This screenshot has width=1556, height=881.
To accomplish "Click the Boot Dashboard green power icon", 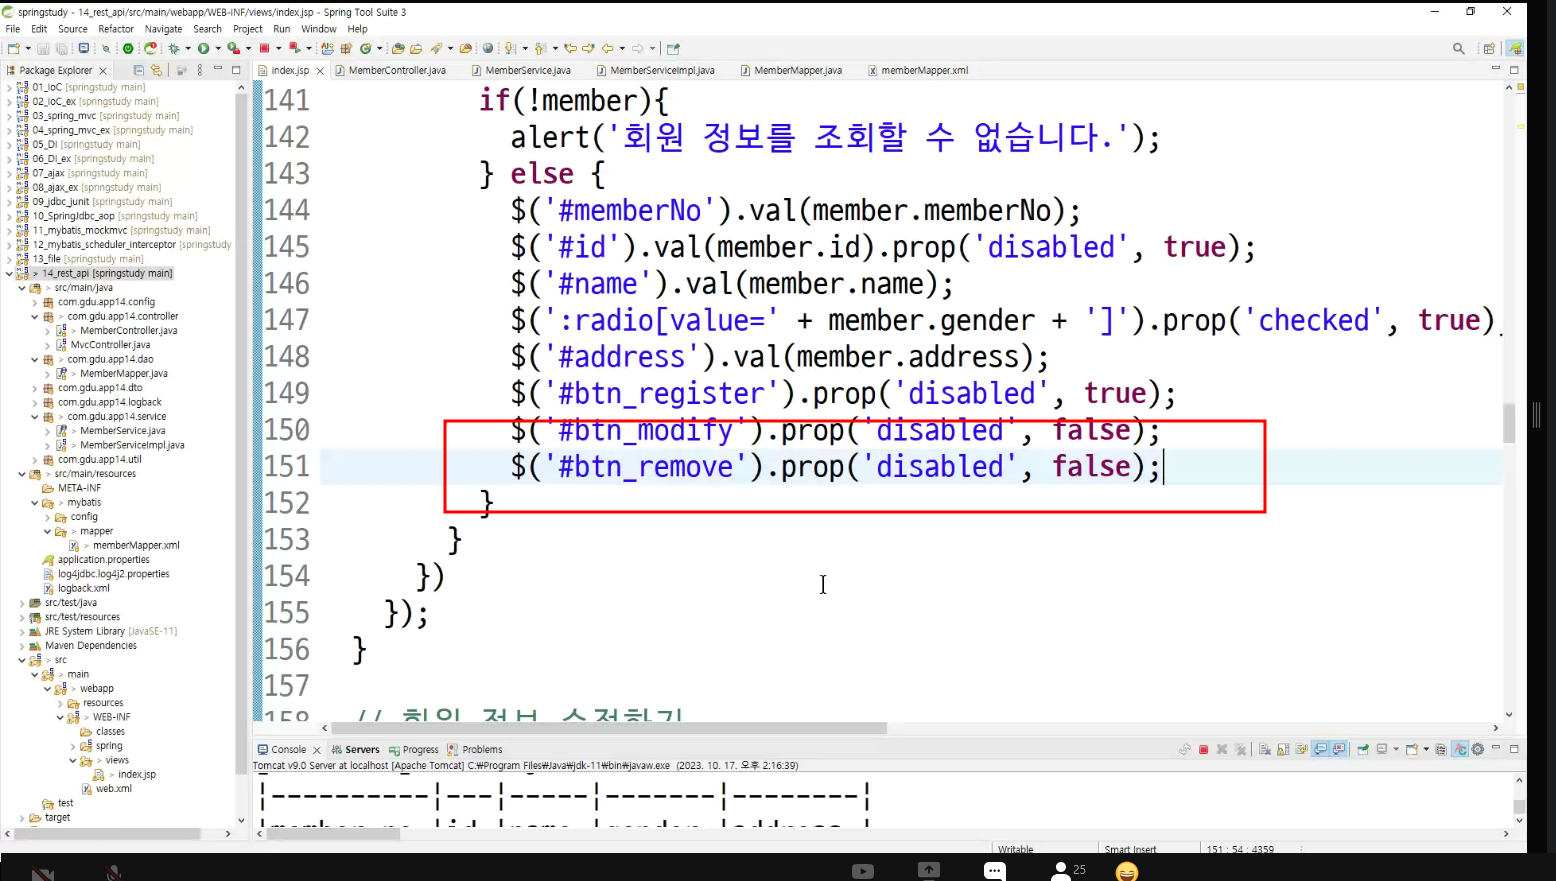I will (128, 48).
